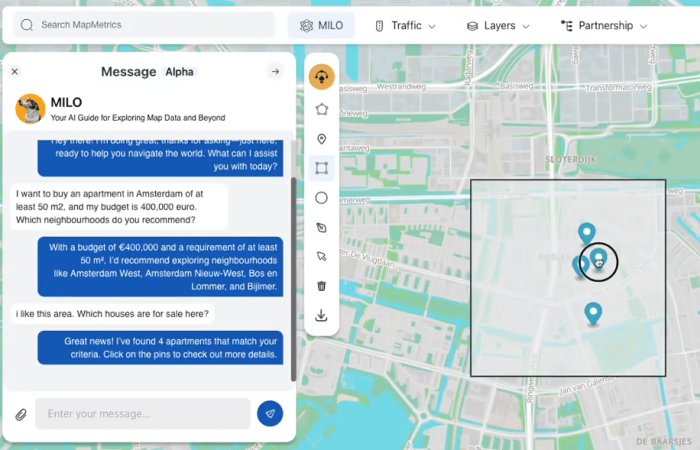The height and width of the screenshot is (450, 700).
Task: Click the circled map pin
Action: (599, 260)
